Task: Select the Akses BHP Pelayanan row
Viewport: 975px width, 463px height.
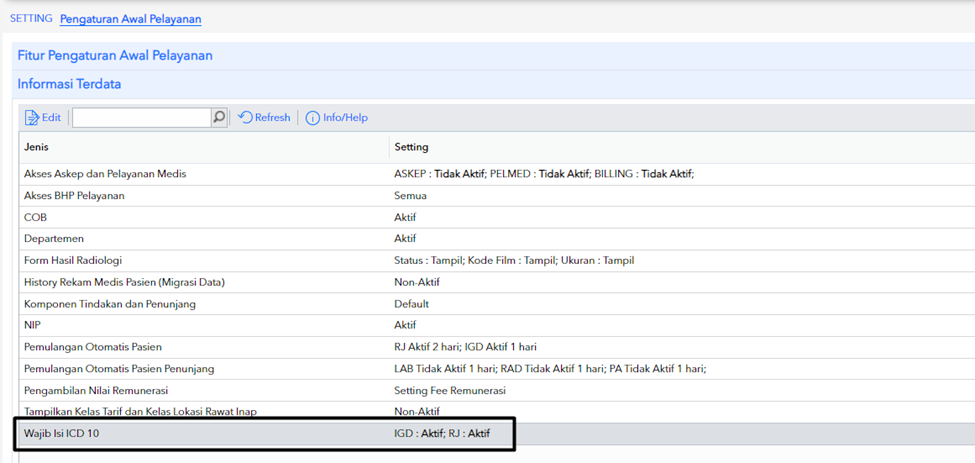Action: (x=74, y=196)
